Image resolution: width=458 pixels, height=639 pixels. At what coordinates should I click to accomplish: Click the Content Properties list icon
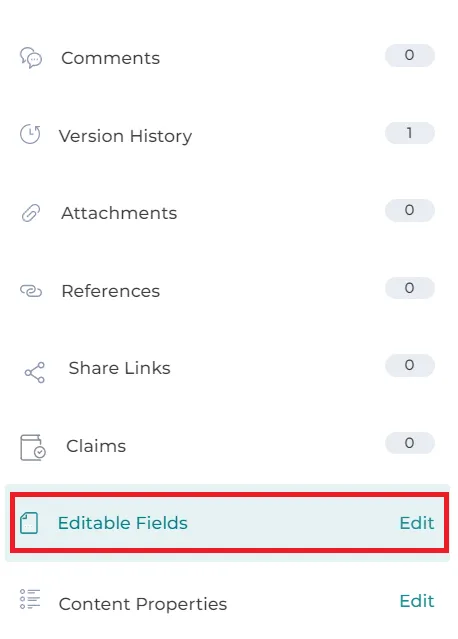click(x=30, y=599)
